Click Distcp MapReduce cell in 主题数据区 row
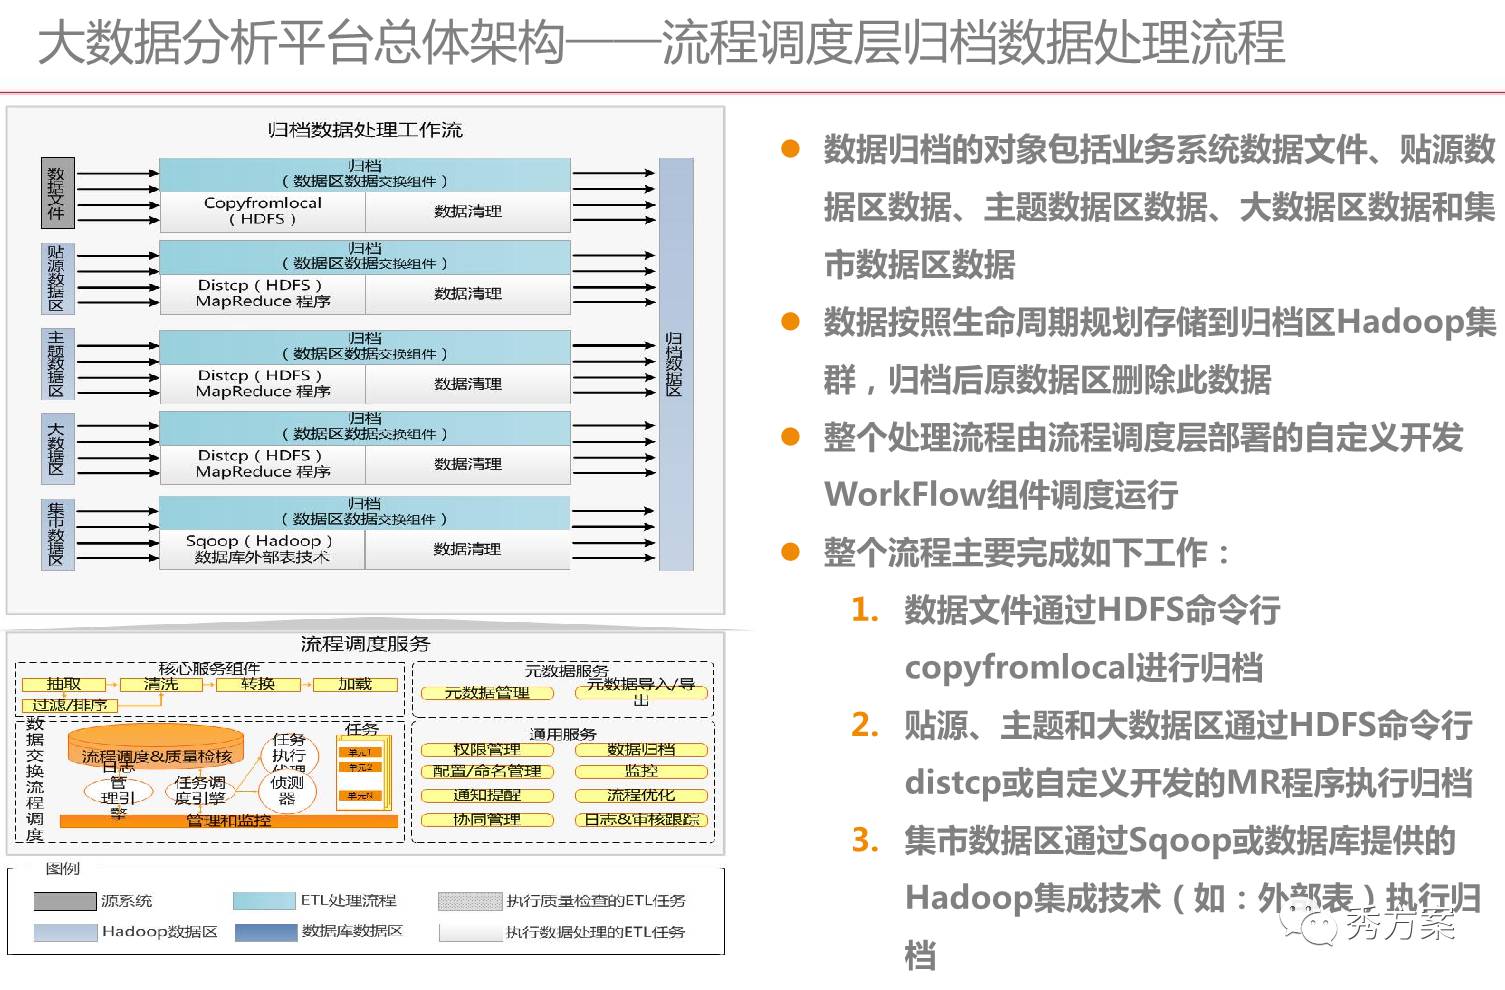1505x990 pixels. pyautogui.click(x=262, y=383)
